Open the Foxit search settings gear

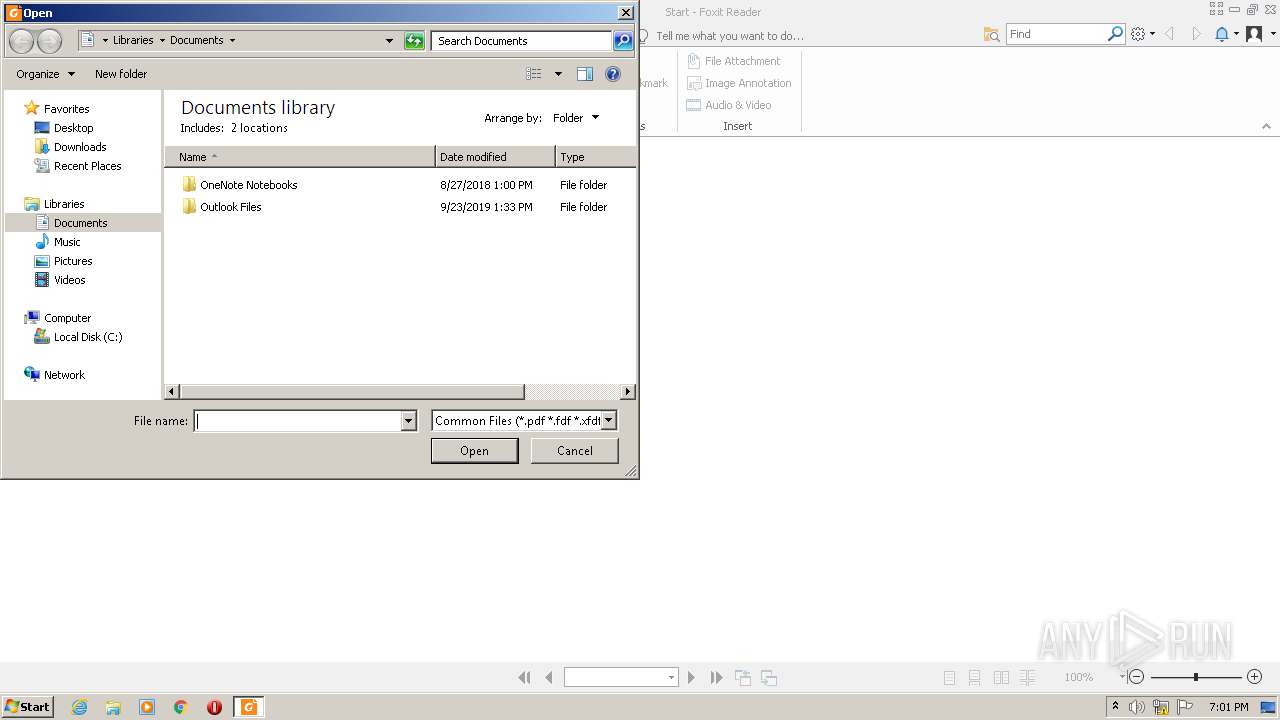[x=1138, y=34]
